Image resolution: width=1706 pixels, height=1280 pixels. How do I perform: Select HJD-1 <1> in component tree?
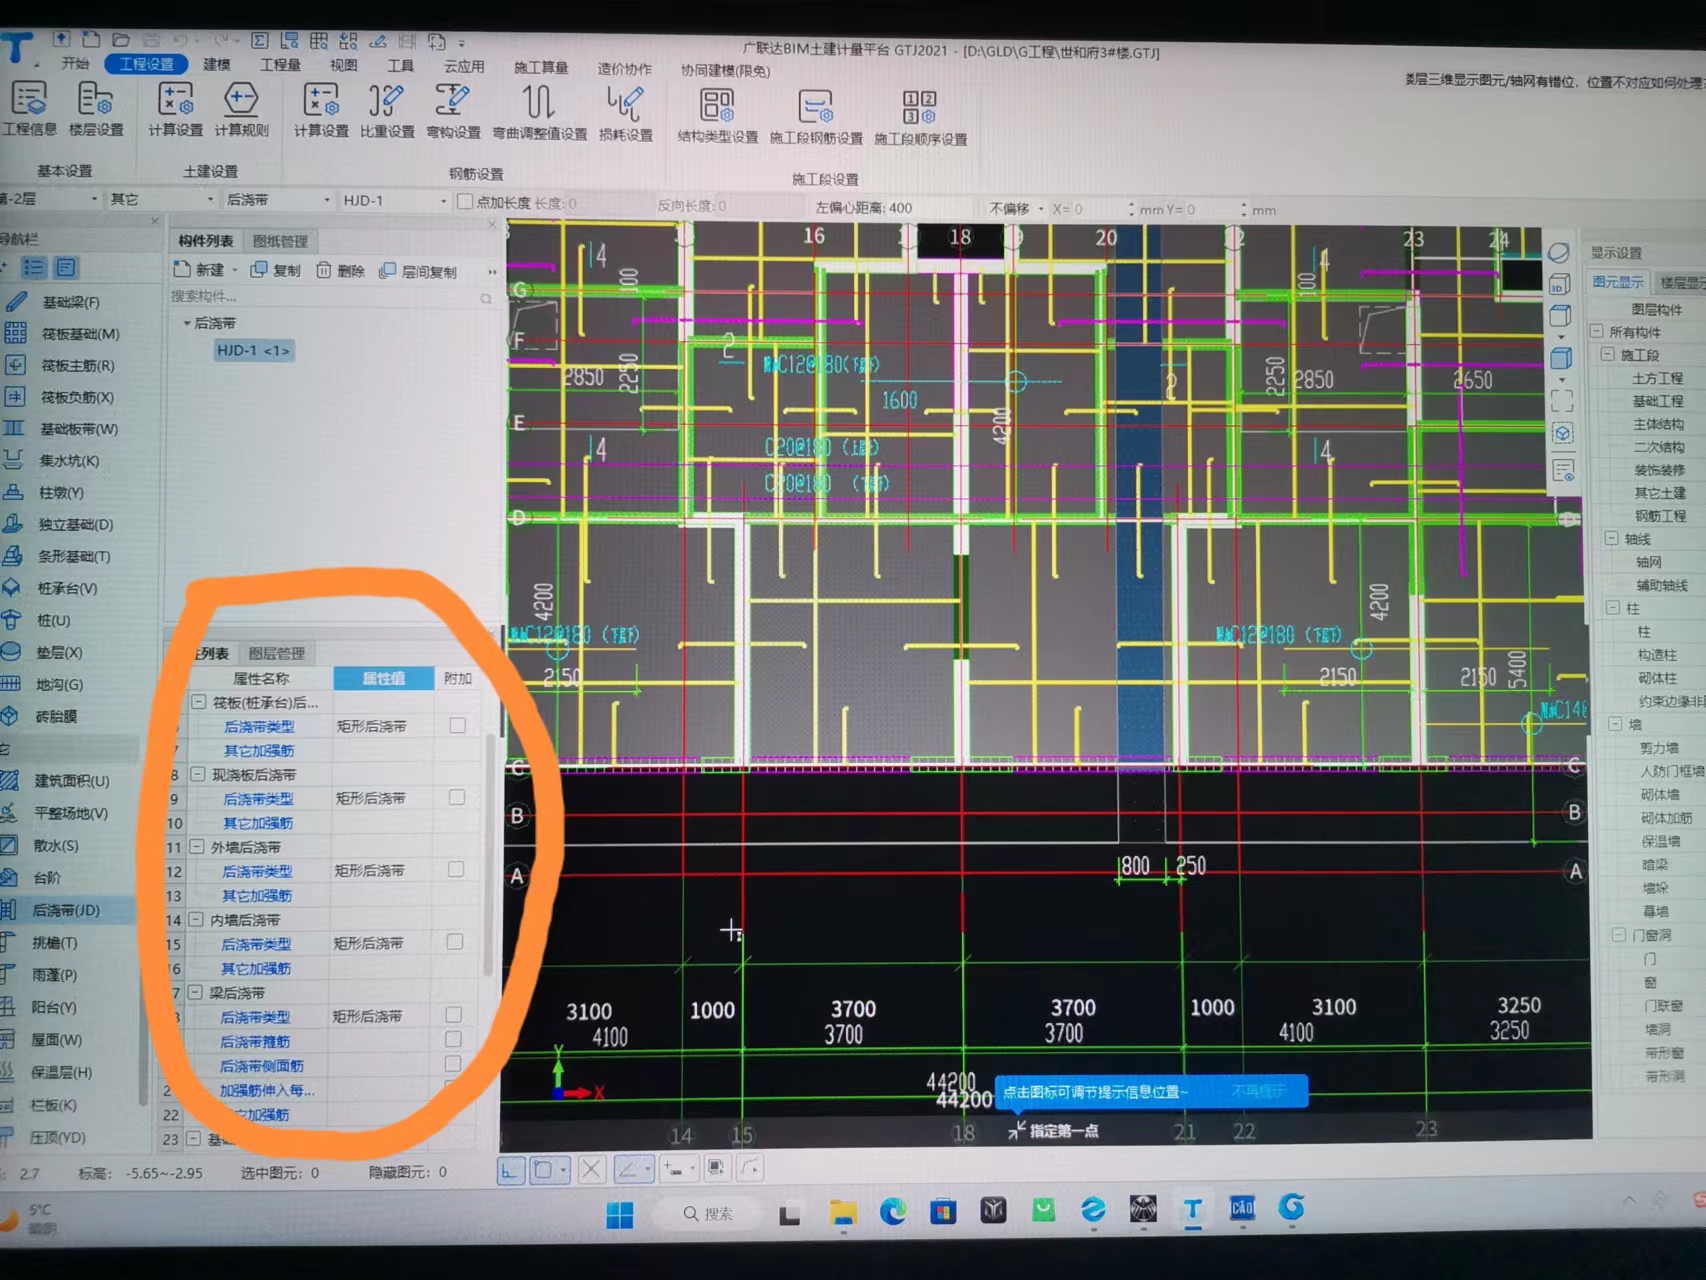(x=254, y=350)
